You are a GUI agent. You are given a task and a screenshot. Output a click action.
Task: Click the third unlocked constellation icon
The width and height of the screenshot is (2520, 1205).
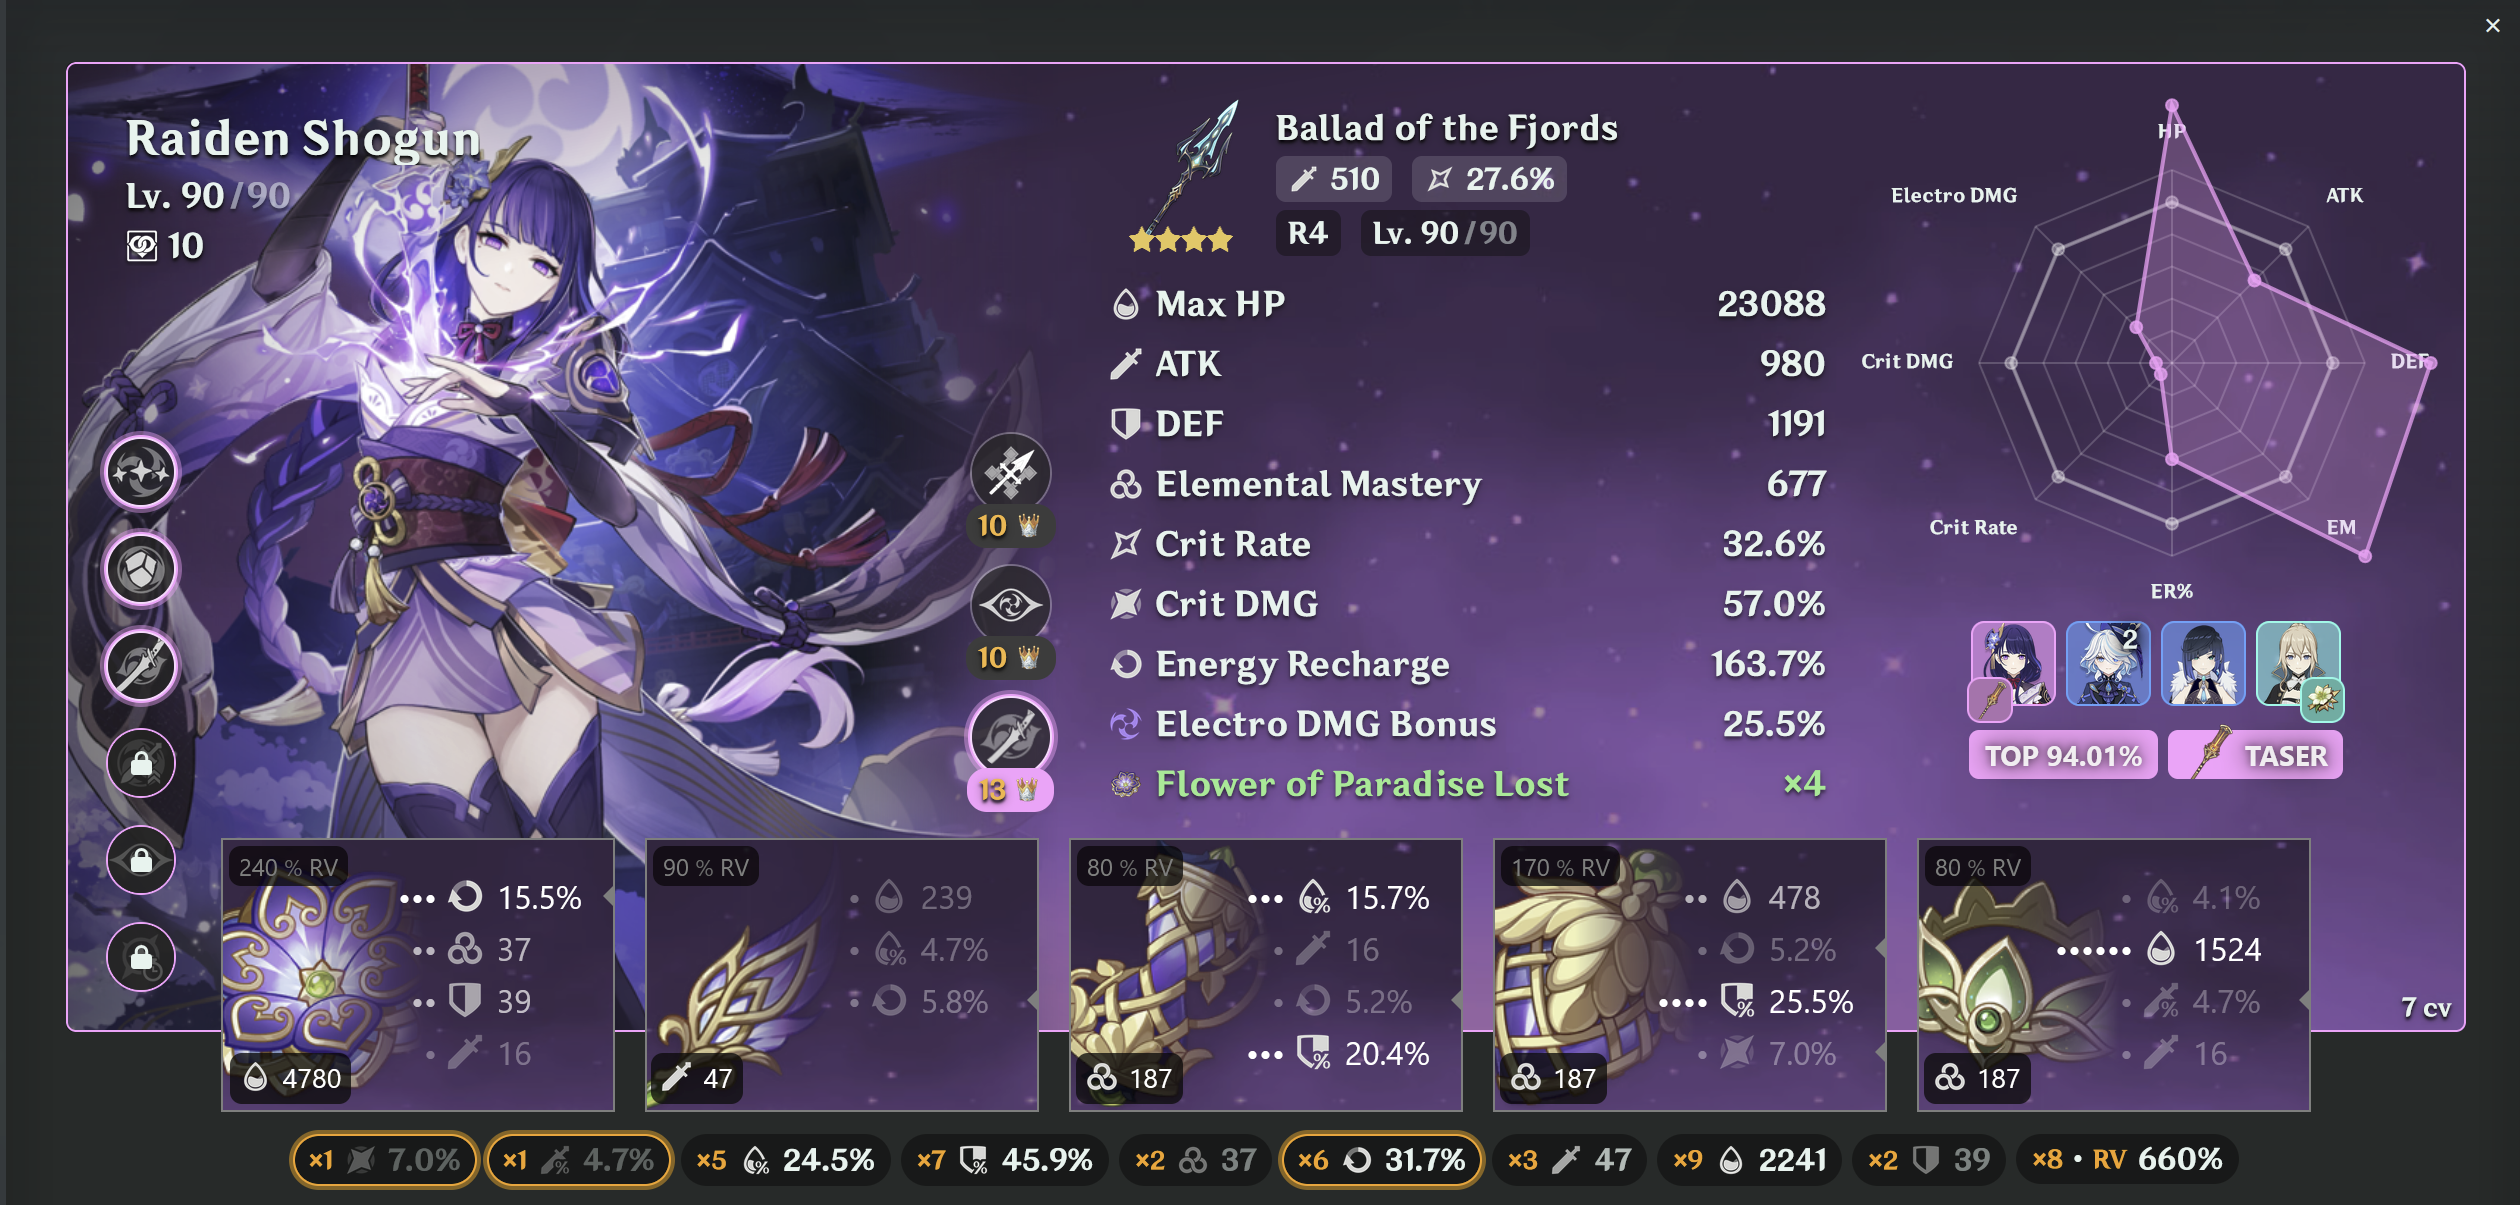coord(141,666)
